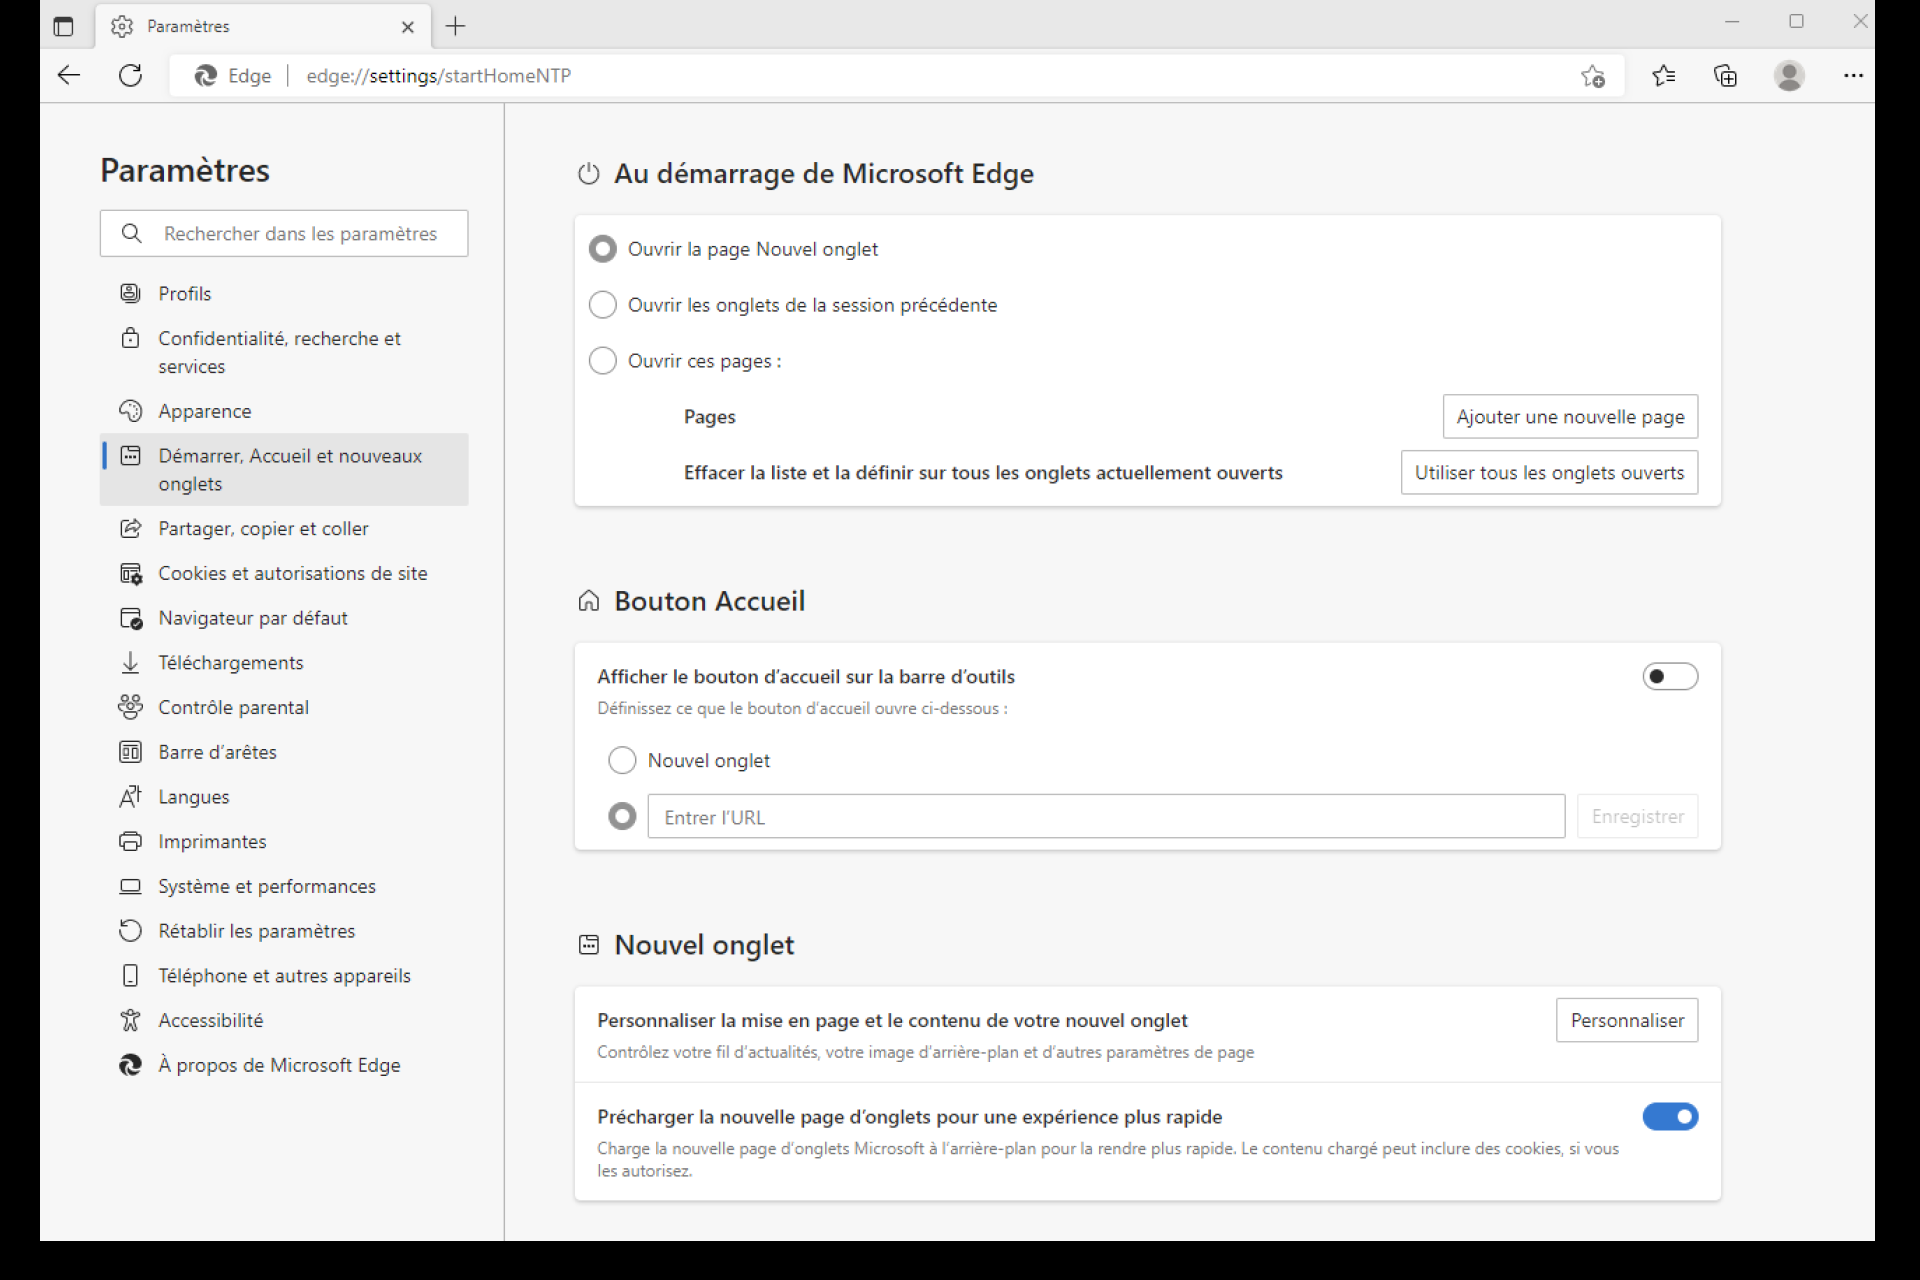This screenshot has height=1280, width=1920.
Task: Focus Rechercher dans les paramètres field
Action: point(284,233)
